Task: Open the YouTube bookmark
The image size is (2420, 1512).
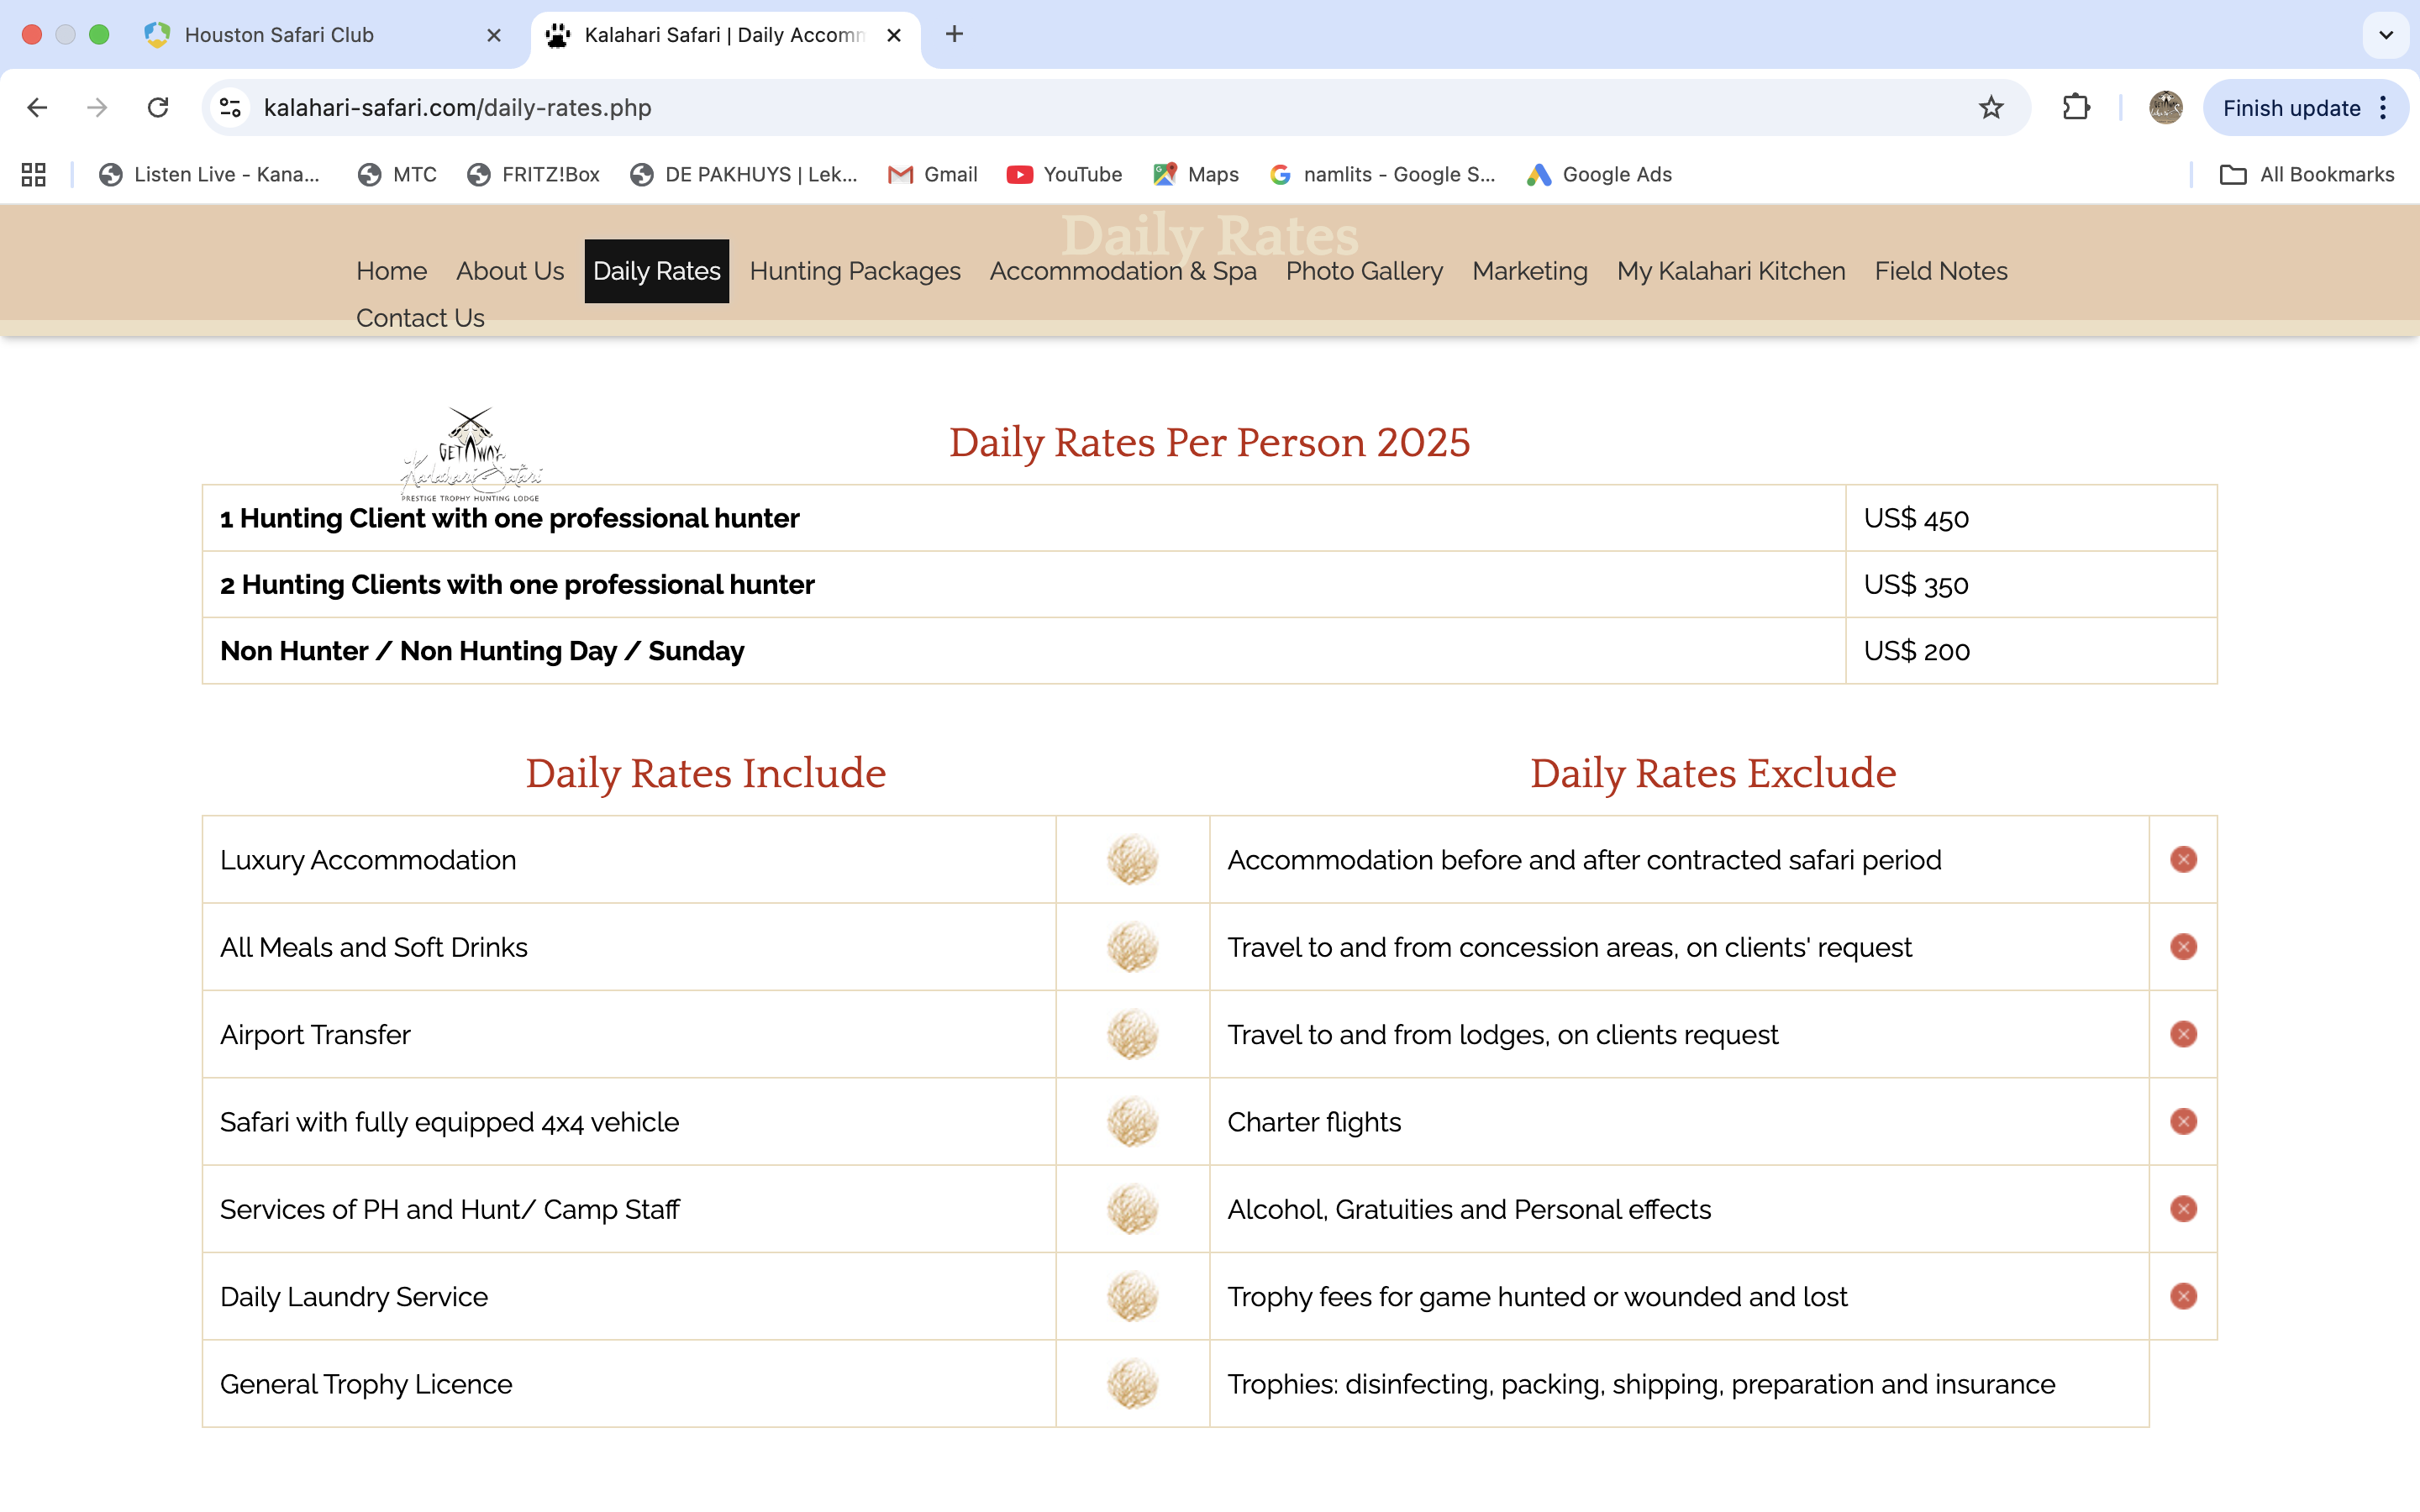Action: tap(1065, 174)
